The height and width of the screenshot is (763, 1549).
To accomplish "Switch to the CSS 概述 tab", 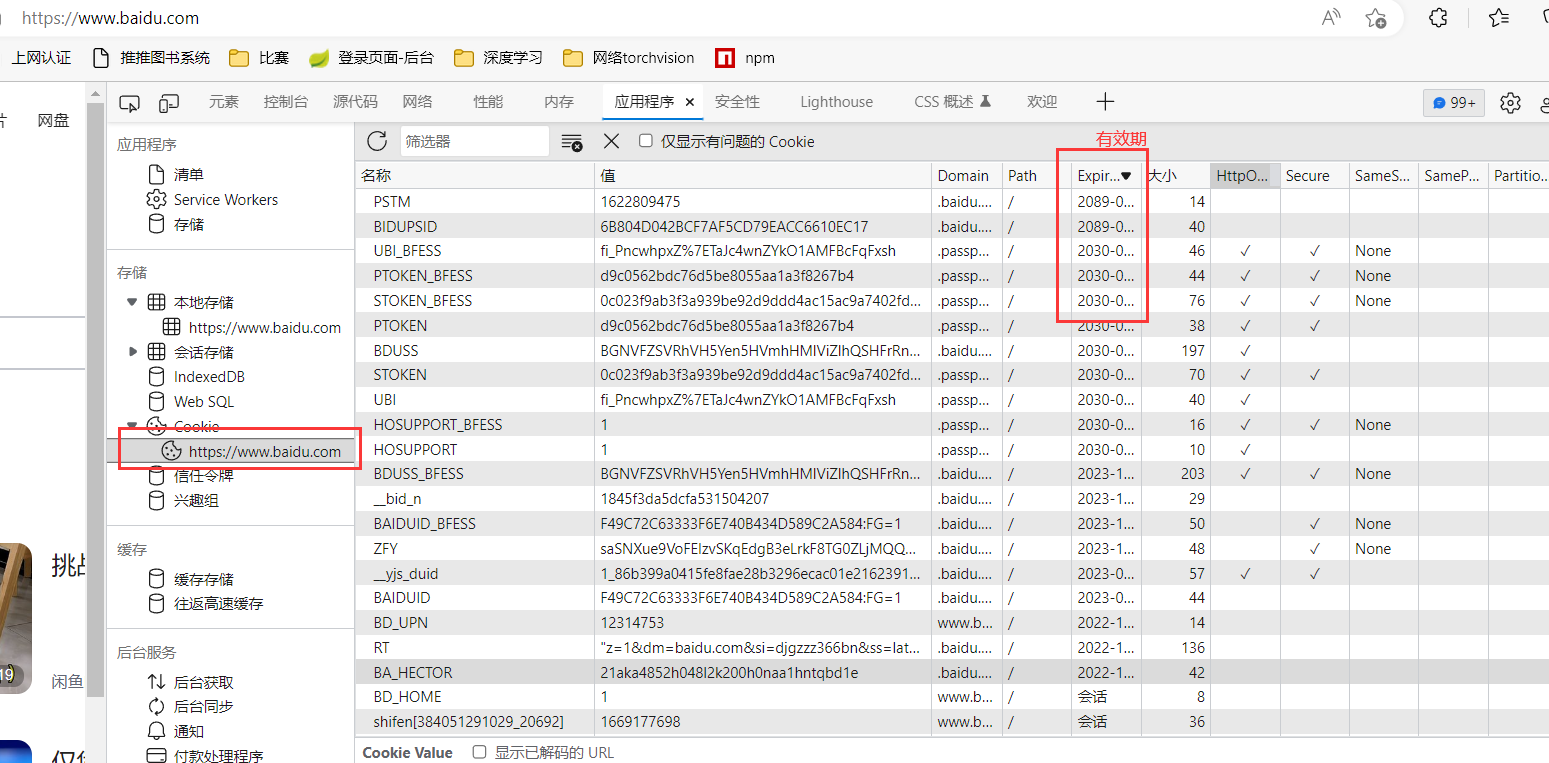I will tap(952, 102).
